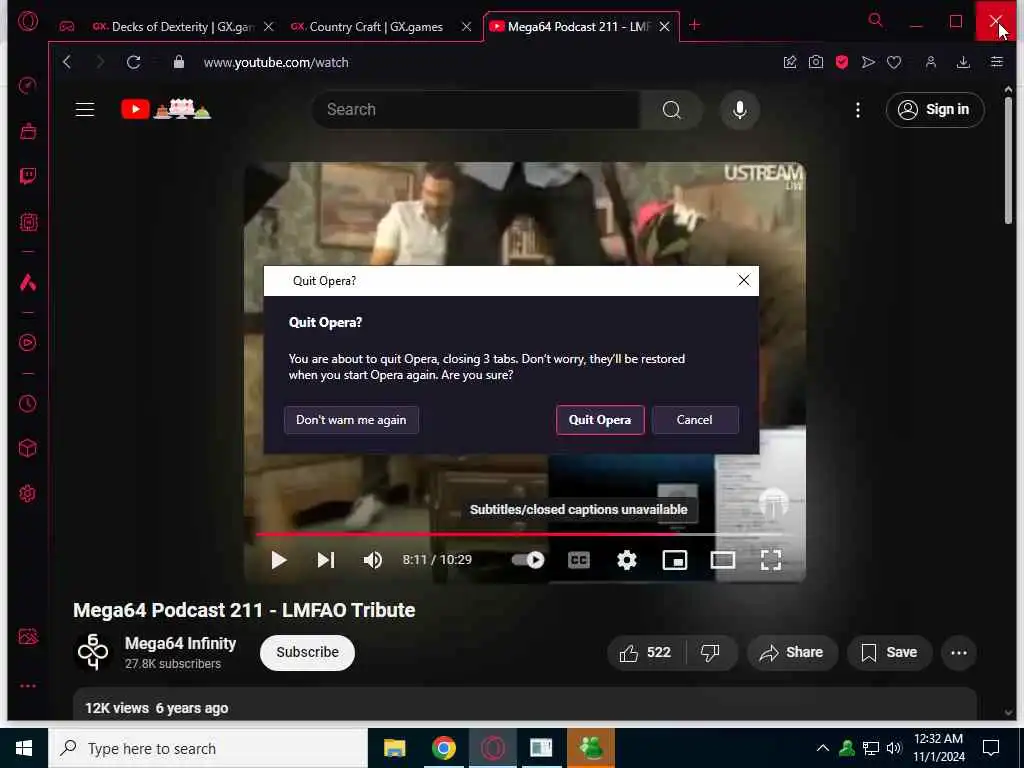Dislike the video
Viewport: 1024px width, 768px height.
pyautogui.click(x=711, y=652)
